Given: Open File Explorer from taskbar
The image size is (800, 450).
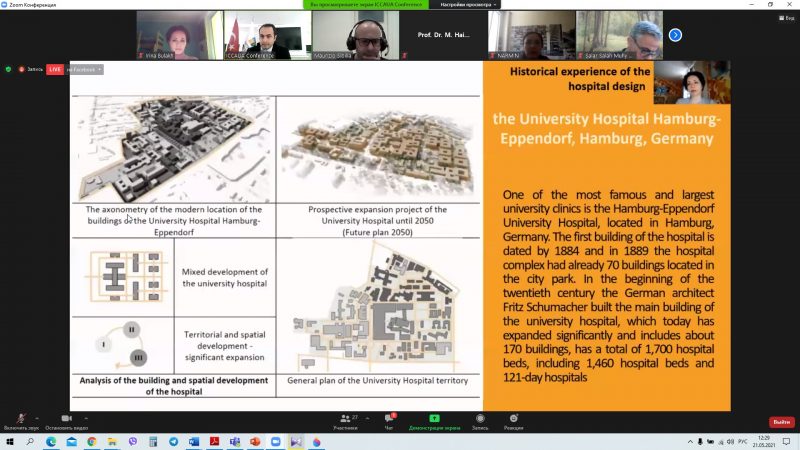Looking at the screenshot, I should point(112,441).
